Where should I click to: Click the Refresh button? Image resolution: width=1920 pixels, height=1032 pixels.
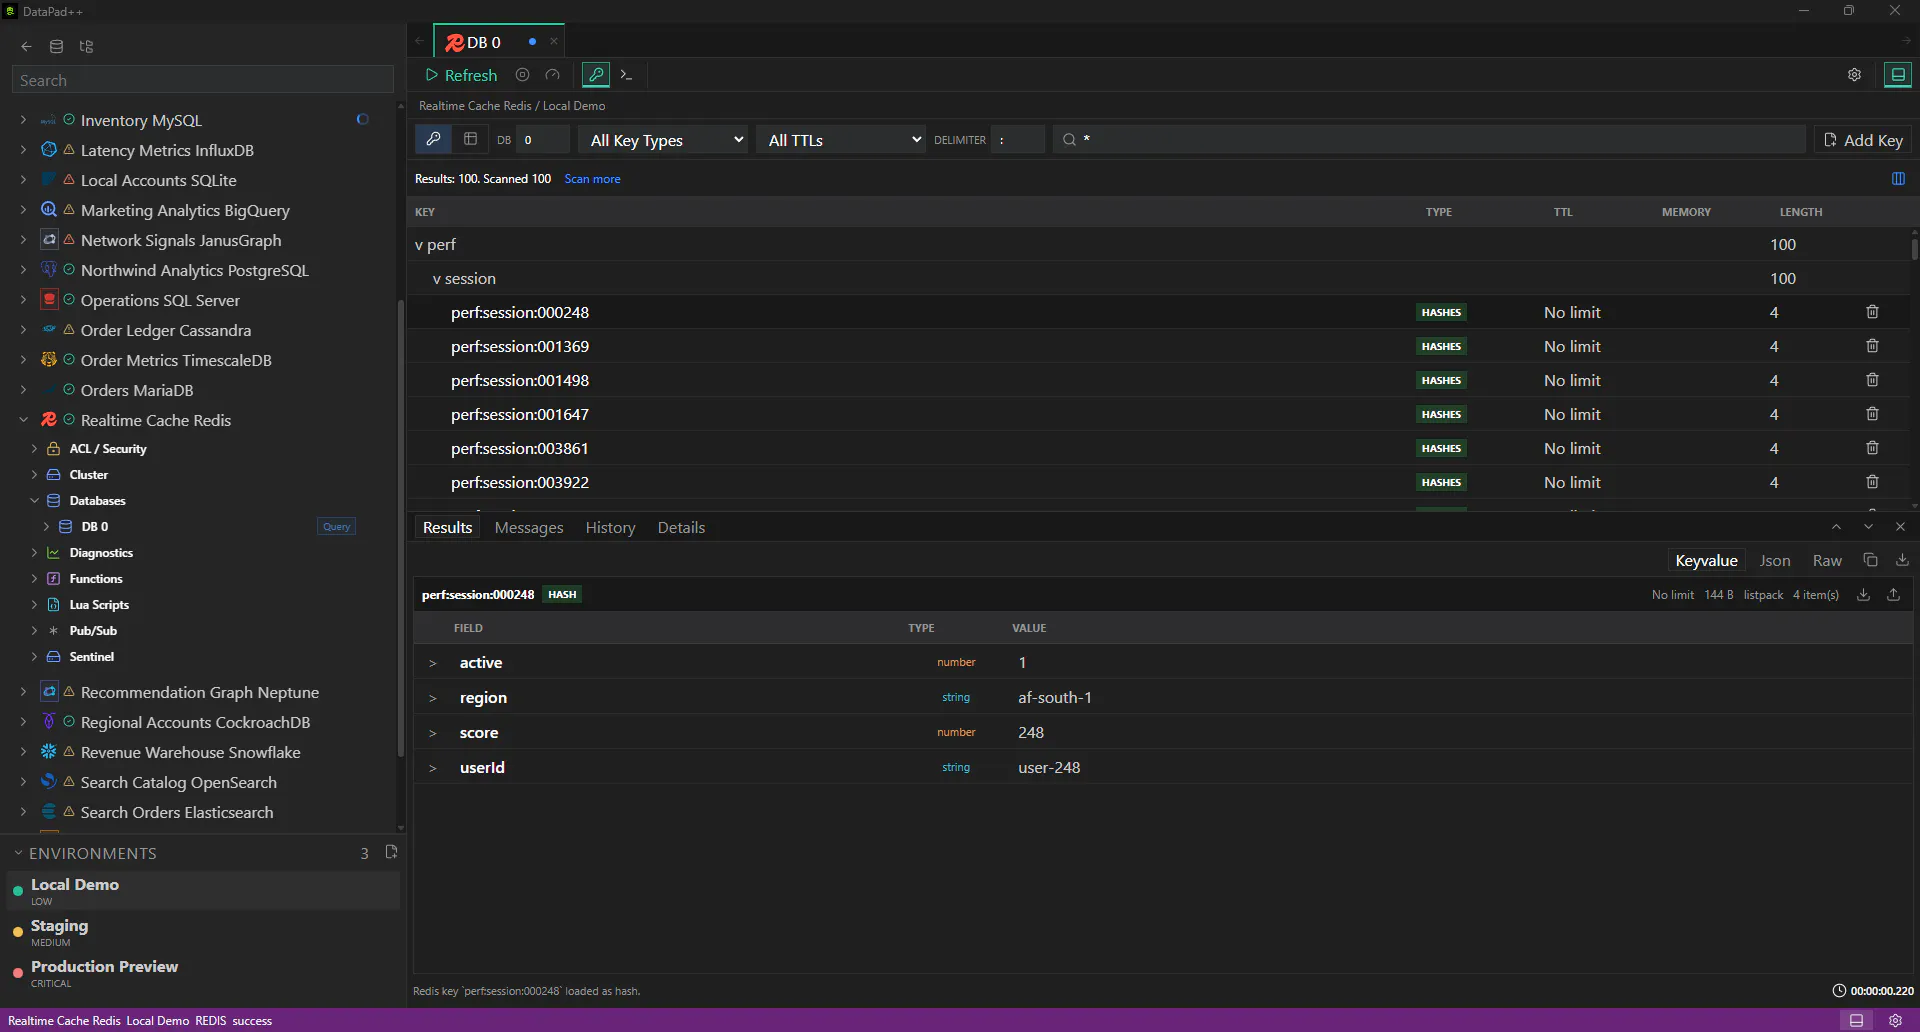pos(461,75)
